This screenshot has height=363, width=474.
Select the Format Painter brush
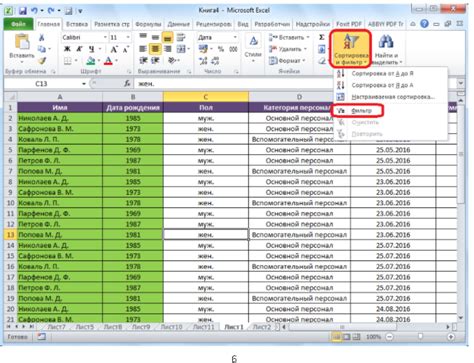(42, 61)
